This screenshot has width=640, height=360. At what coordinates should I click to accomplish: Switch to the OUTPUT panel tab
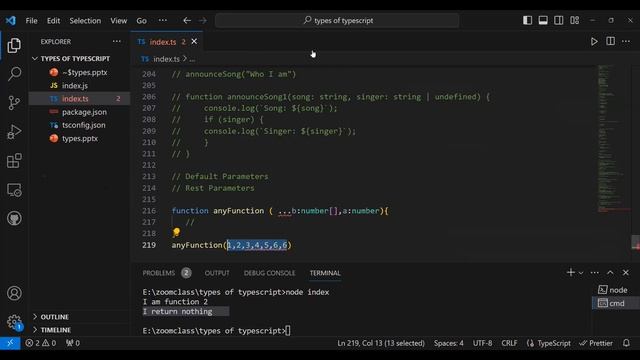click(x=217, y=273)
